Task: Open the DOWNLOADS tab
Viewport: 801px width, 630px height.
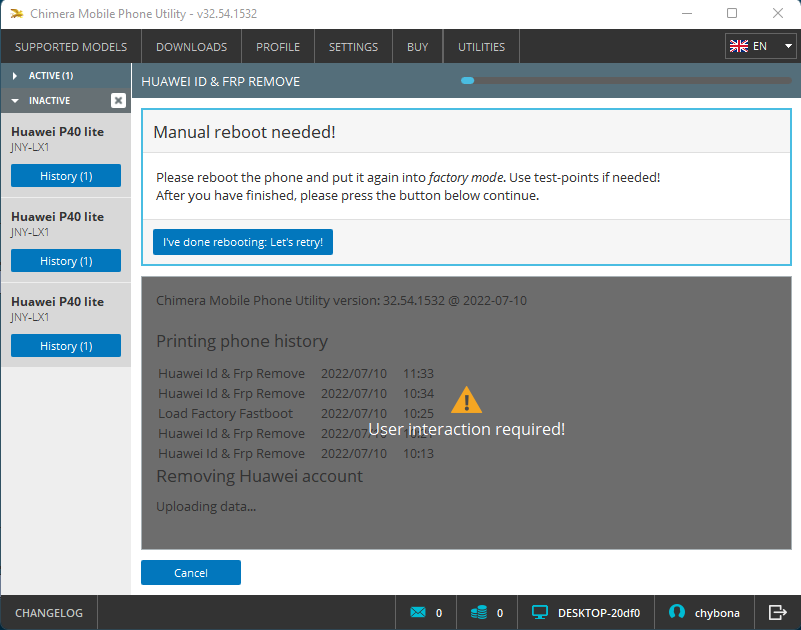Action: [192, 46]
